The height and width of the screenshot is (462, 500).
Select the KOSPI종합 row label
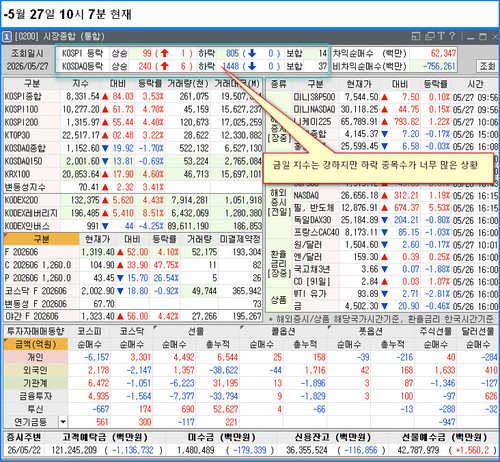coord(23,97)
